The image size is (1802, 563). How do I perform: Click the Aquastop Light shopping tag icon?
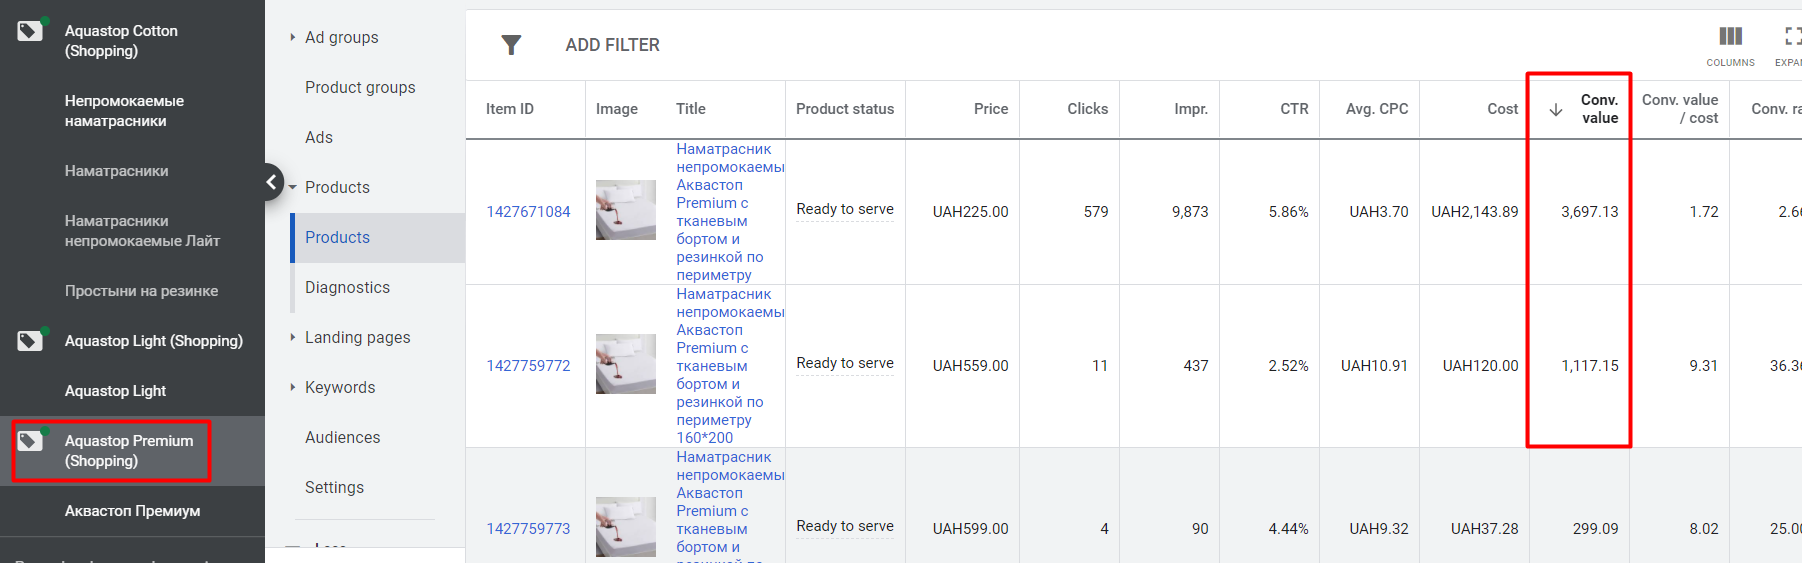tap(30, 341)
